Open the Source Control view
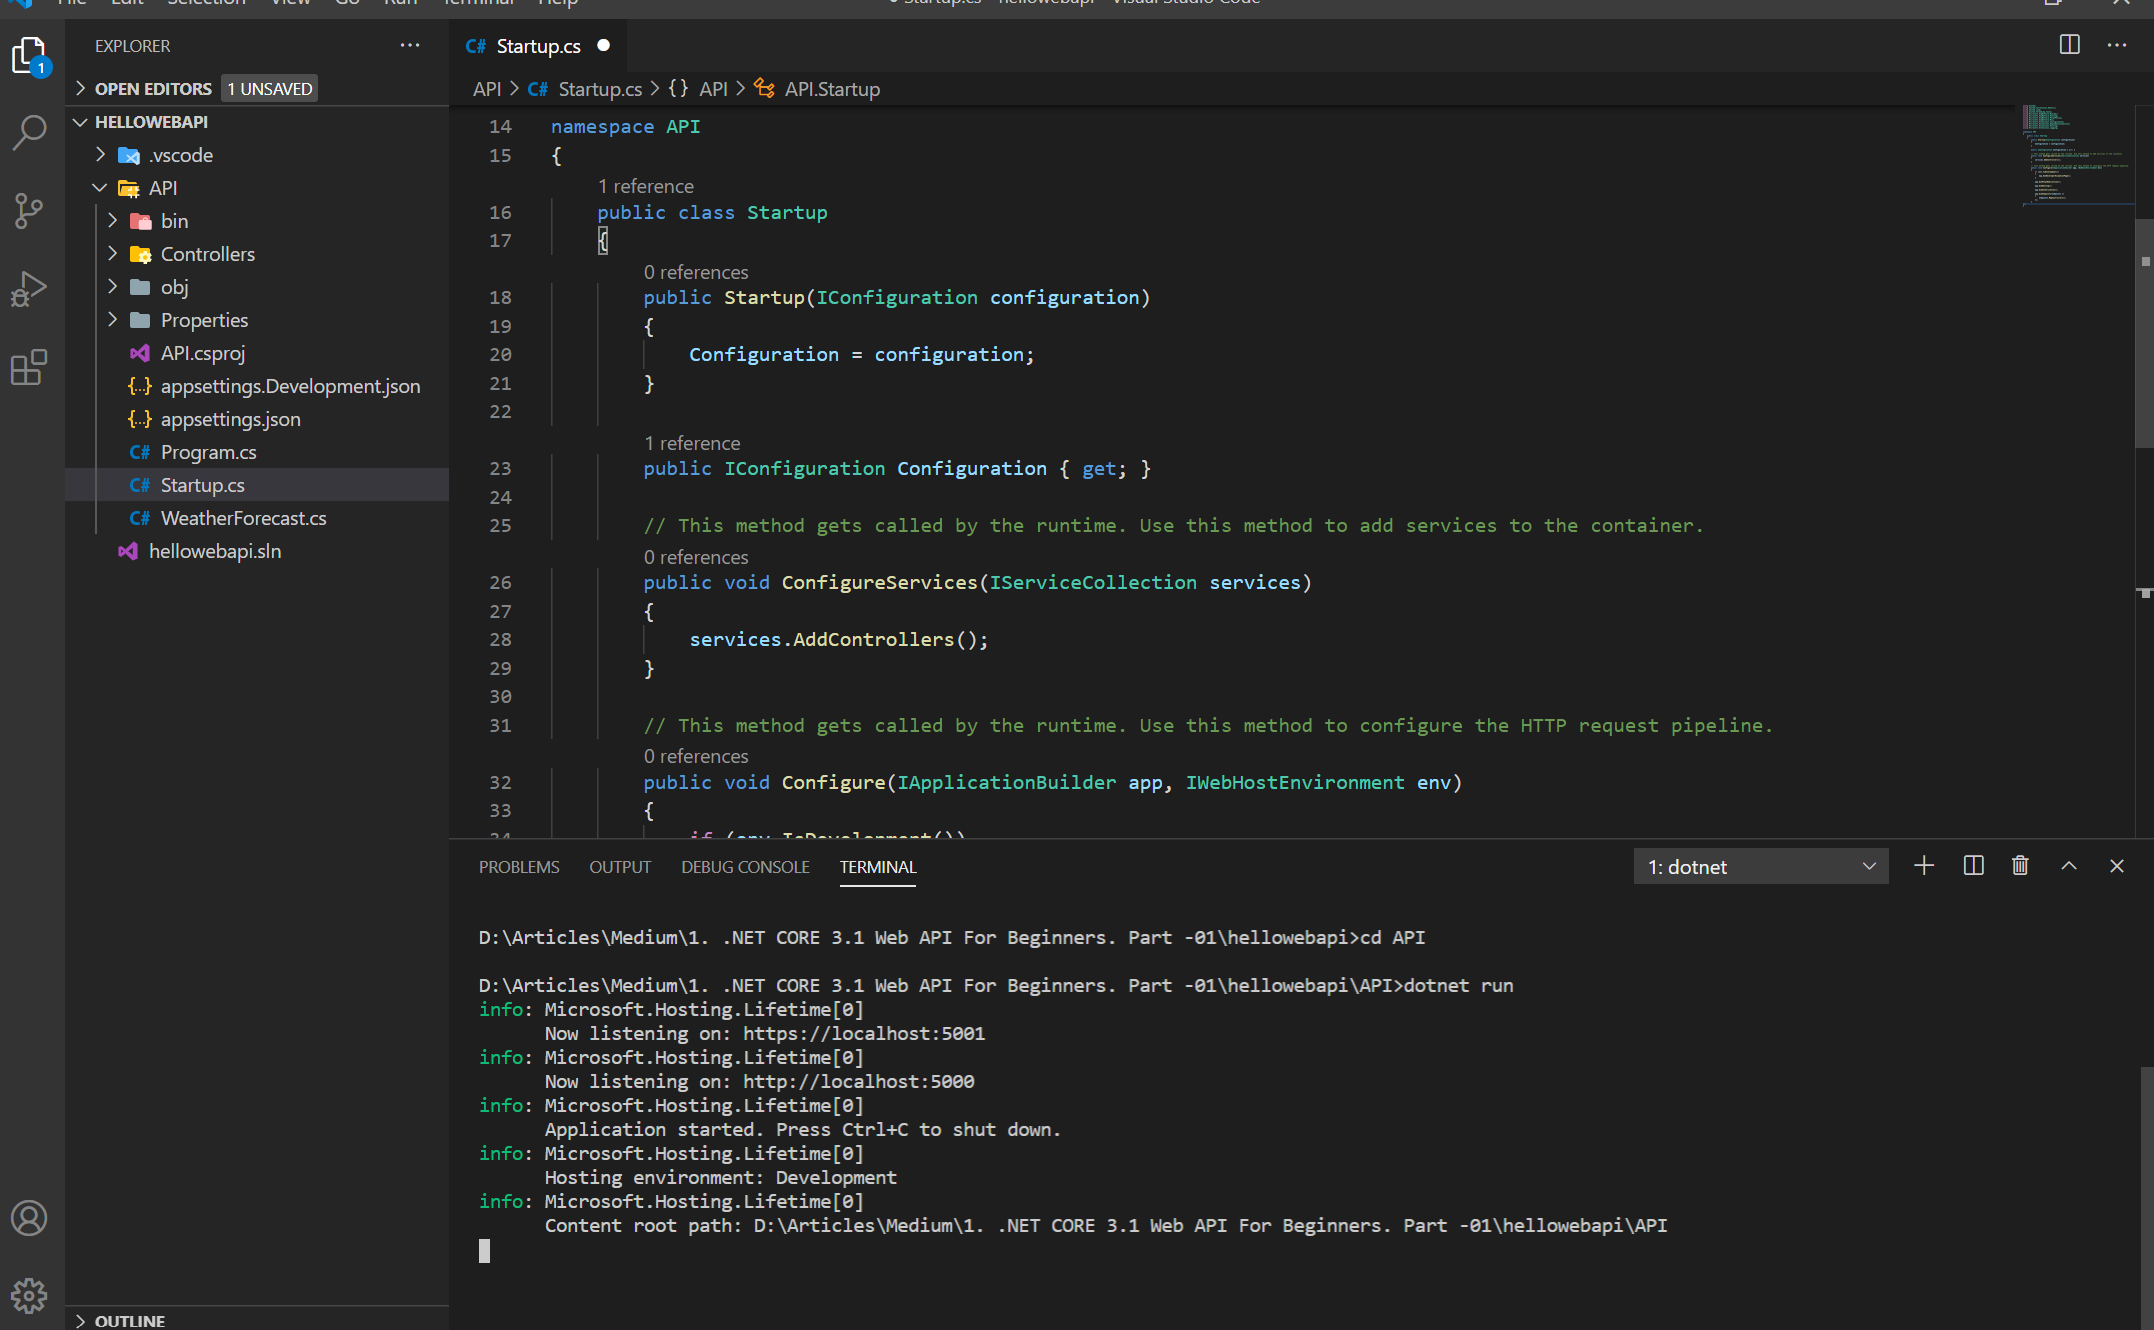 pos(29,210)
